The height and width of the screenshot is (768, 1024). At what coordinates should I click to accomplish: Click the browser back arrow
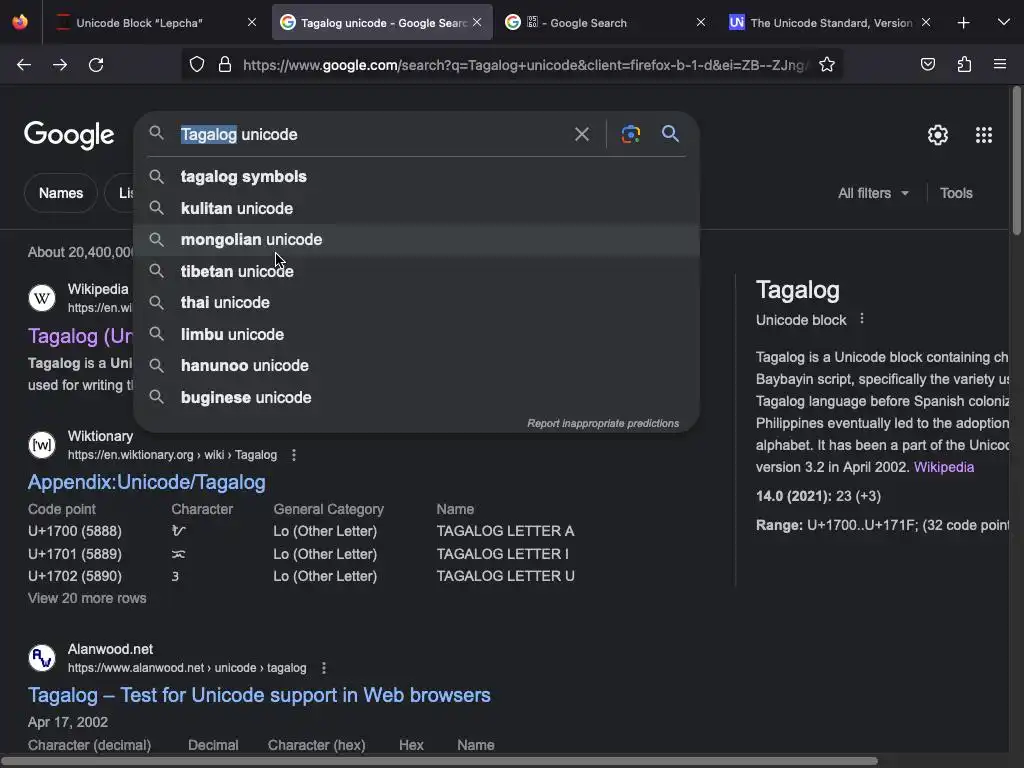pos(24,65)
